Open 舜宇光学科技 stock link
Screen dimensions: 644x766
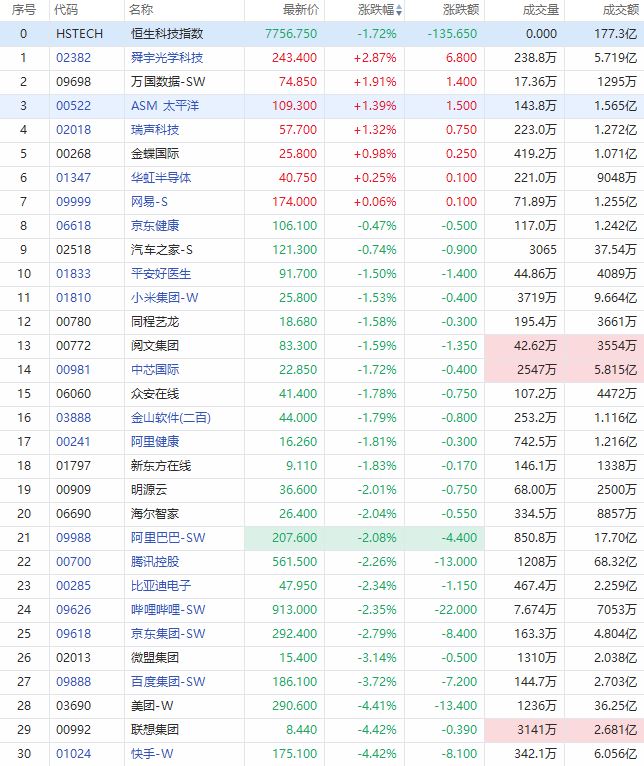pyautogui.click(x=167, y=58)
